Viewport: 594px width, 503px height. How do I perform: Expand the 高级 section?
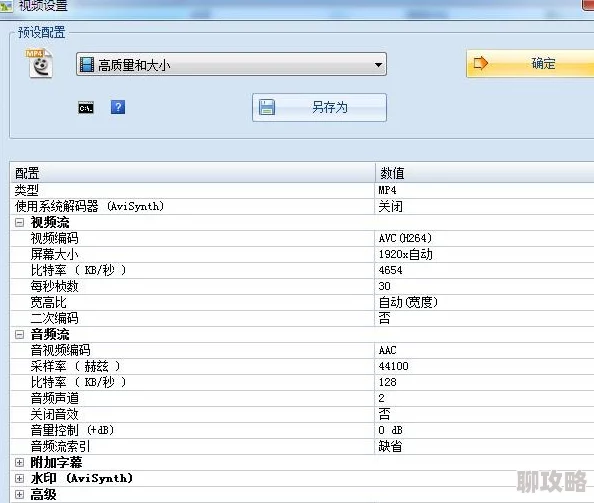tap(19, 494)
